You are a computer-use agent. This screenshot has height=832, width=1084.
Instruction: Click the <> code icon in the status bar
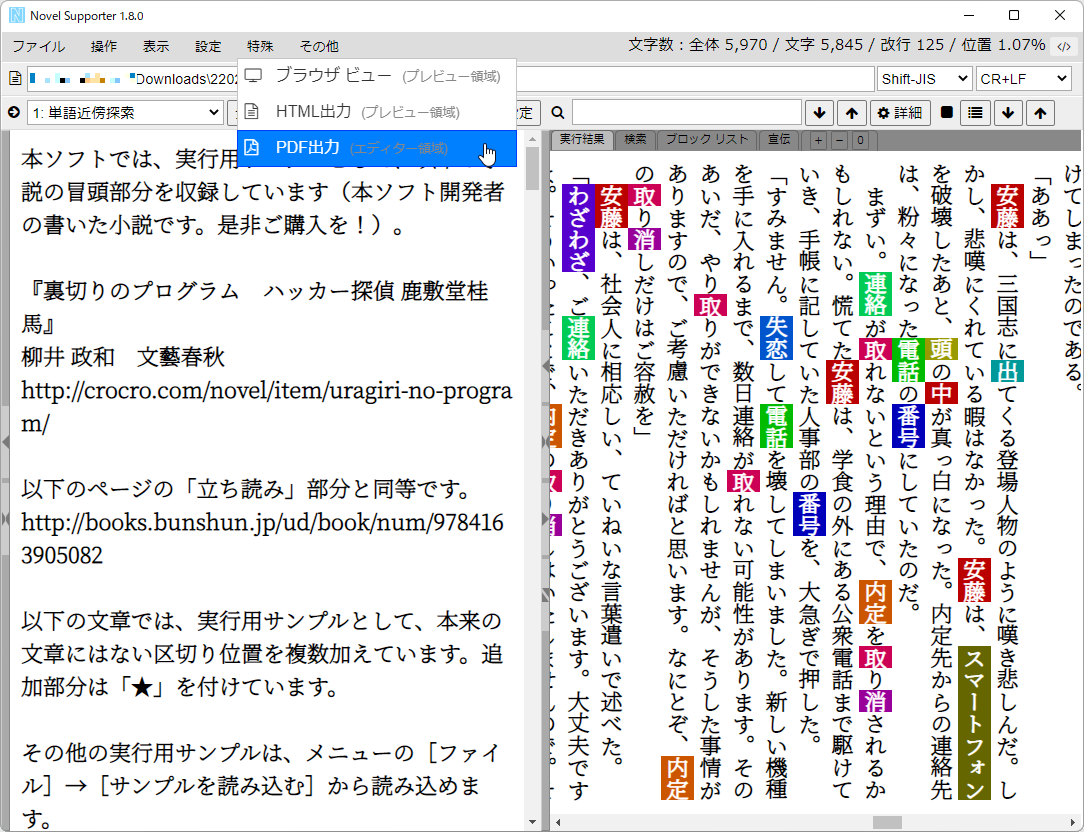[1063, 46]
